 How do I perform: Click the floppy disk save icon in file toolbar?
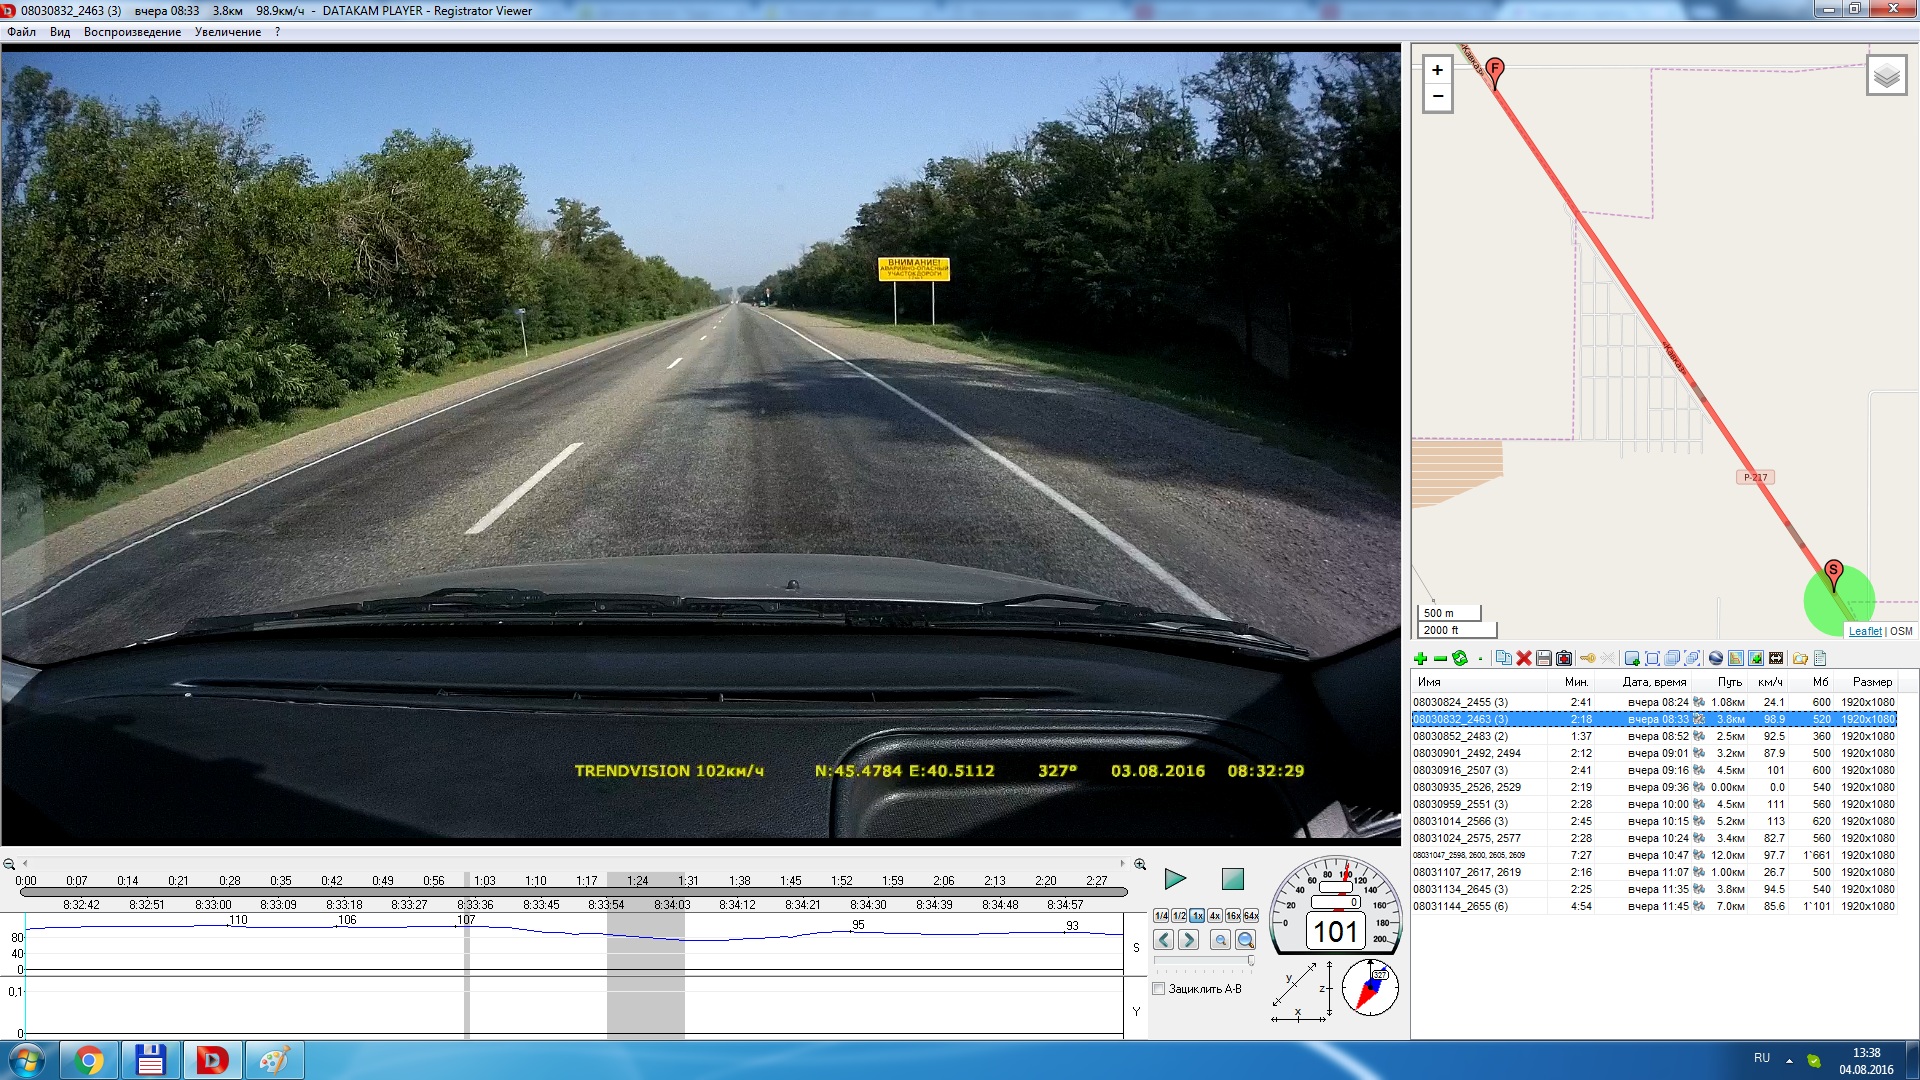tap(1544, 658)
